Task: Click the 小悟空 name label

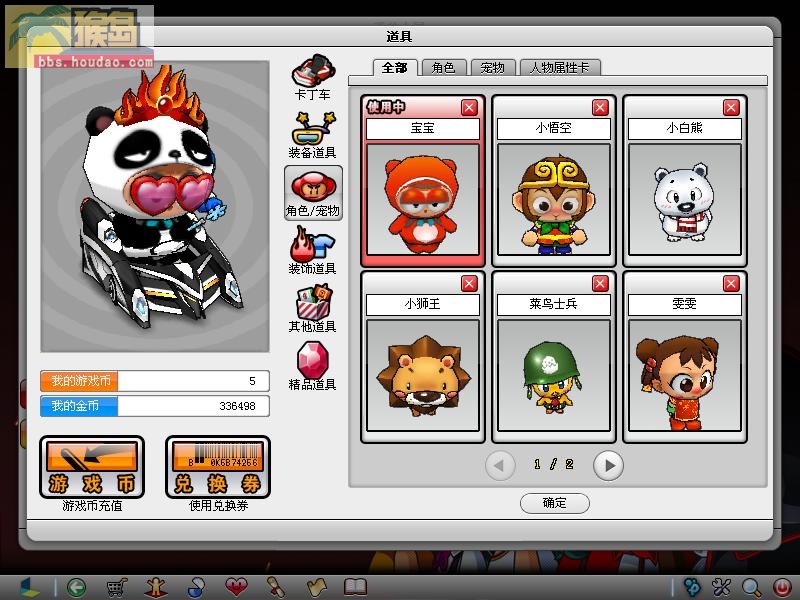Action: tap(554, 129)
